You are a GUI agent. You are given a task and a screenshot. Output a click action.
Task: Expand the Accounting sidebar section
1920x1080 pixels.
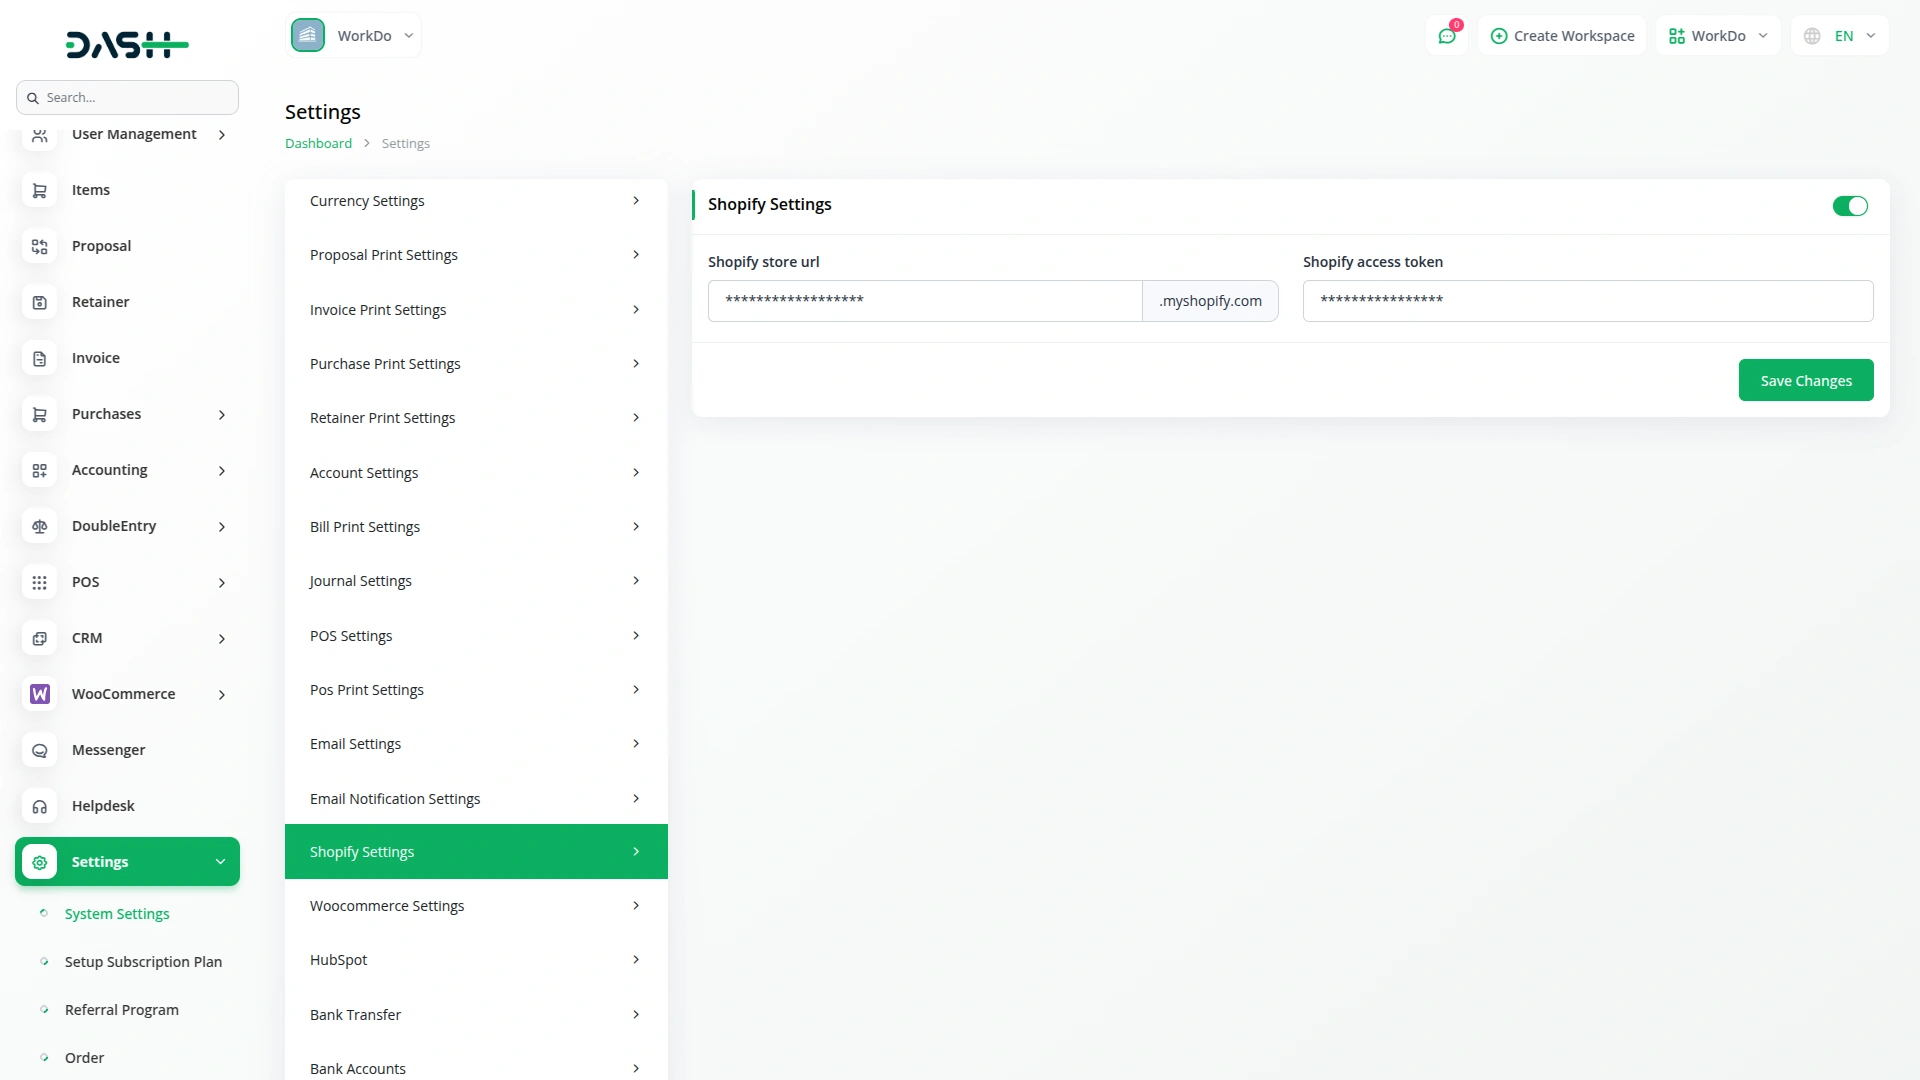(x=127, y=470)
